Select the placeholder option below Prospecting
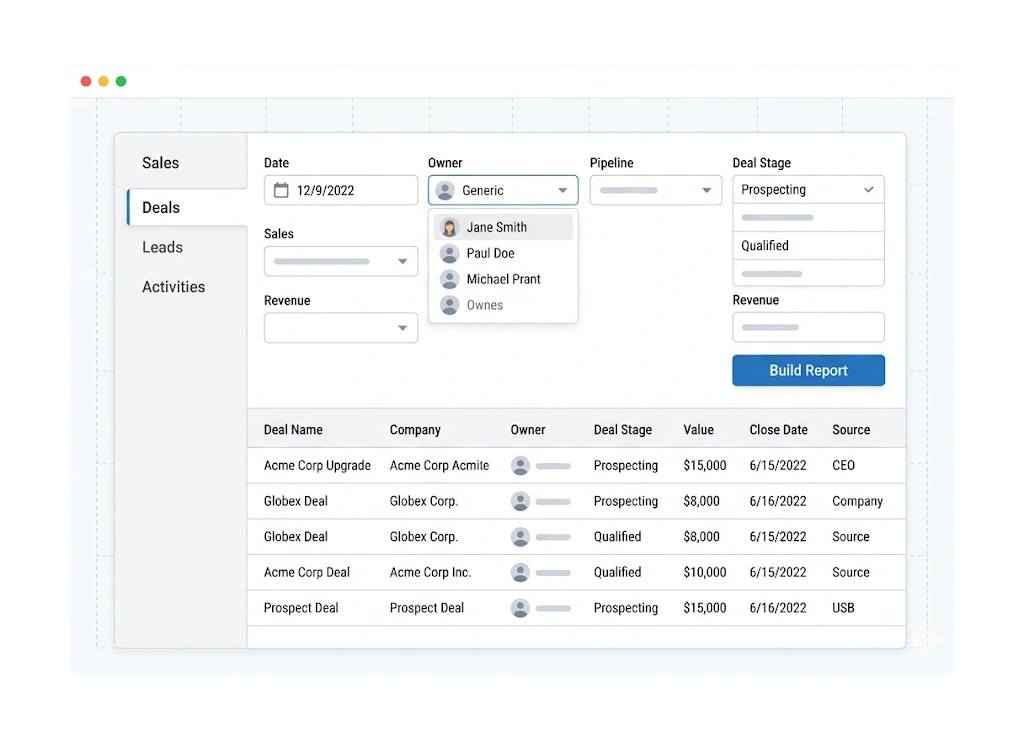The height and width of the screenshot is (741, 1024). click(x=808, y=217)
